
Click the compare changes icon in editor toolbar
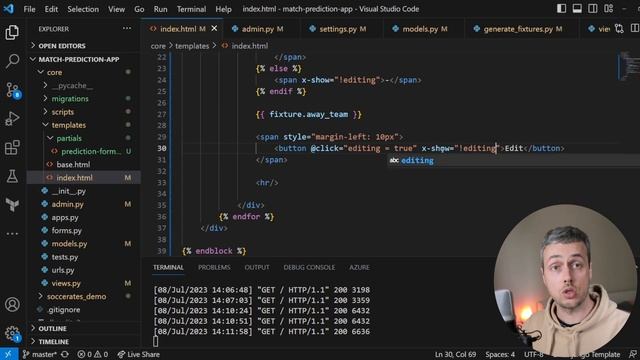[x=619, y=29]
